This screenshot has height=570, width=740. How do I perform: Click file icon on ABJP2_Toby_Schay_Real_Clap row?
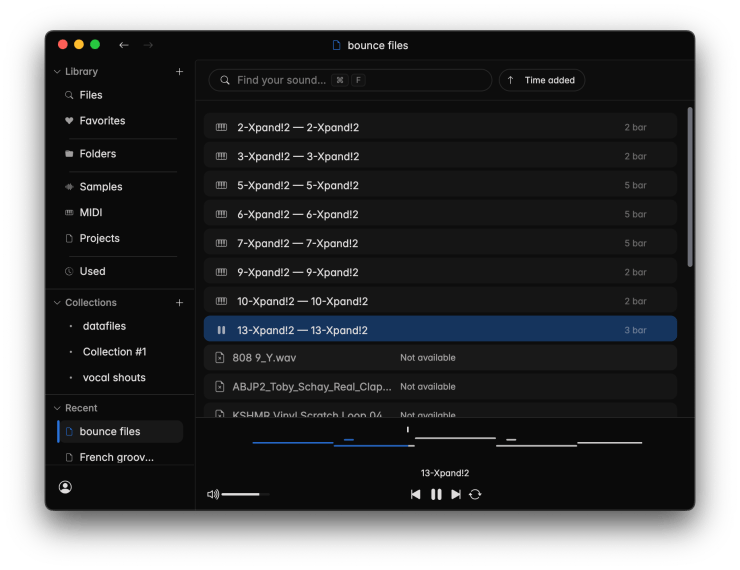pyautogui.click(x=219, y=386)
